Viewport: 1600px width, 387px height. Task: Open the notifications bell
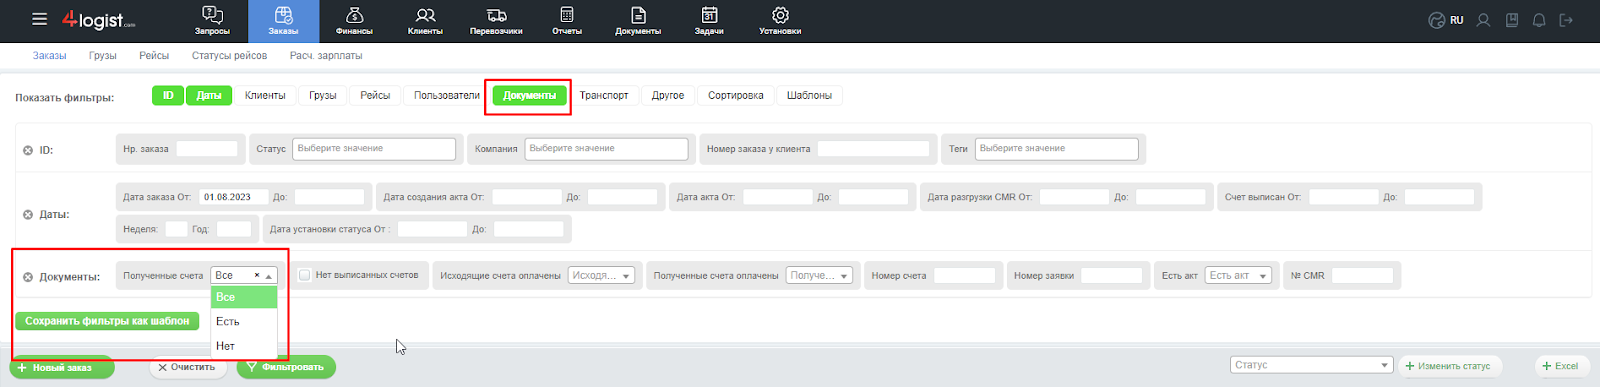point(1539,20)
